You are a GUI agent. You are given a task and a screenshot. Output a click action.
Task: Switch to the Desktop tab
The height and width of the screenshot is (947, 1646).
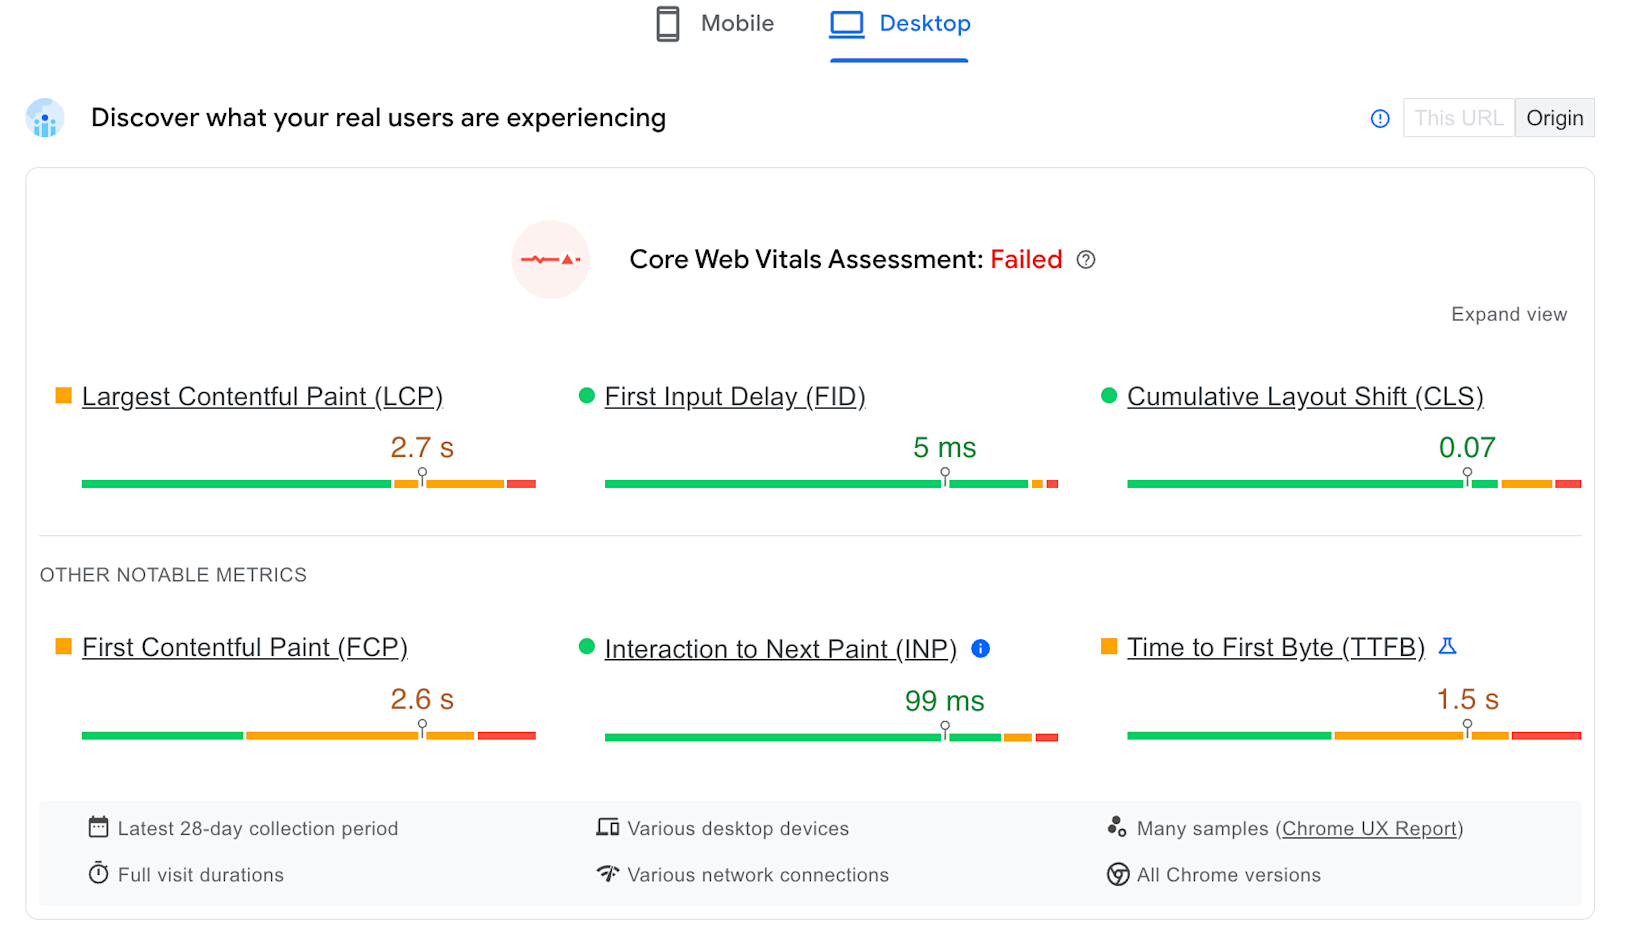click(x=899, y=23)
